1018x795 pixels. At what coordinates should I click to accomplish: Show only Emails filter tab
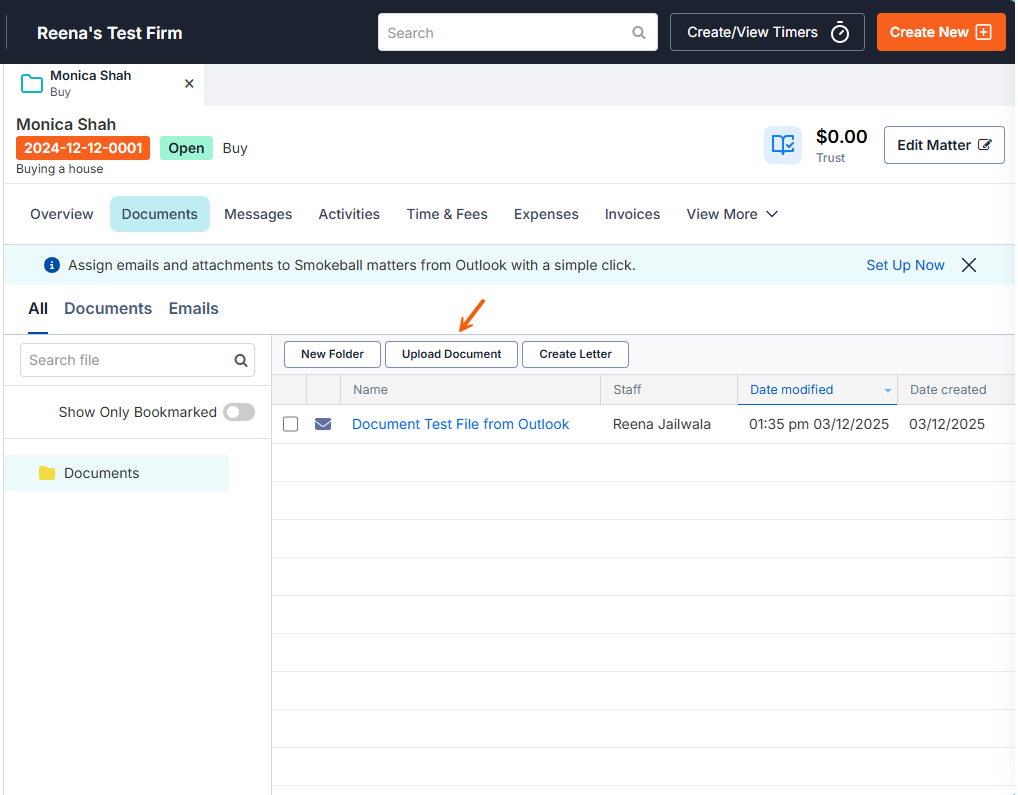tap(193, 309)
